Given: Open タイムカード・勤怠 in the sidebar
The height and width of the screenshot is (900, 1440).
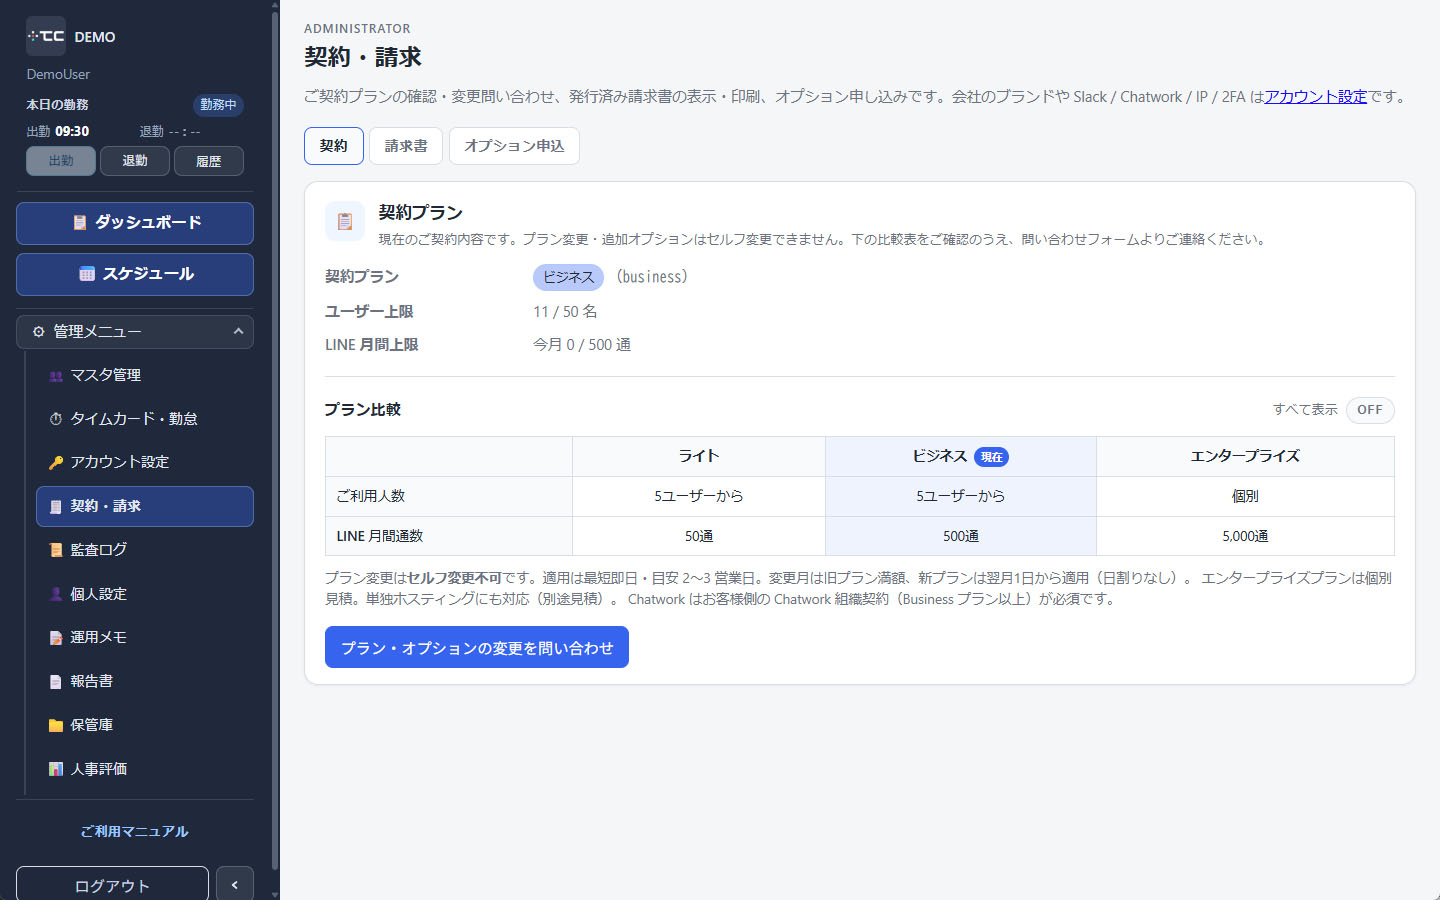Looking at the screenshot, I should coord(145,419).
